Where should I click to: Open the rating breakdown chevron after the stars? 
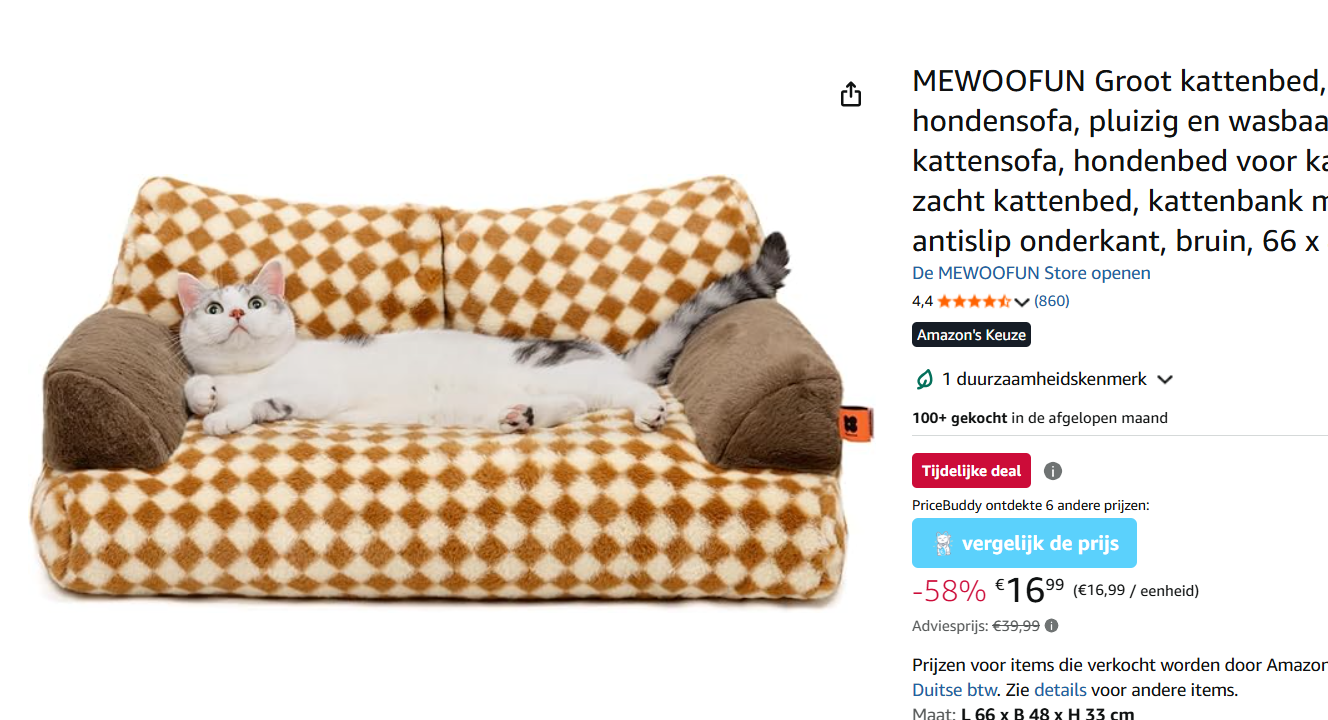1021,302
